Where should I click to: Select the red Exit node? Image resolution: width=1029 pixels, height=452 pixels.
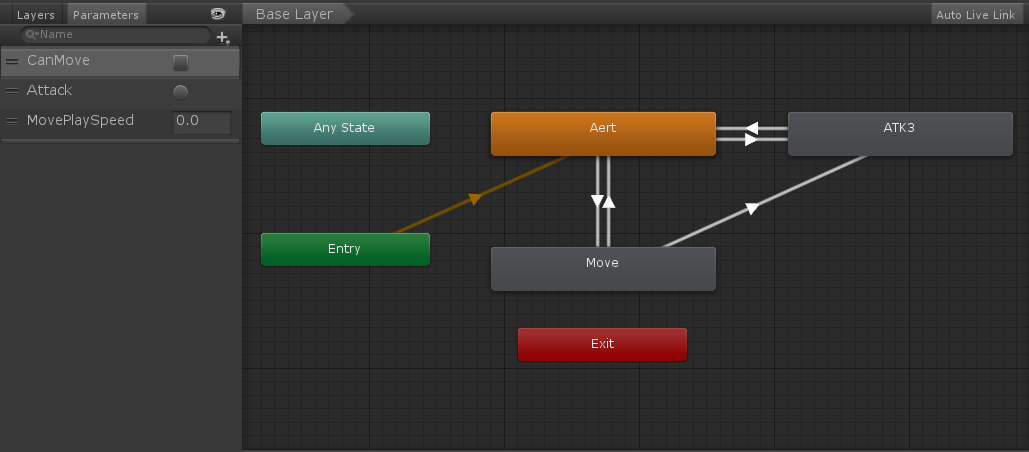coord(602,344)
